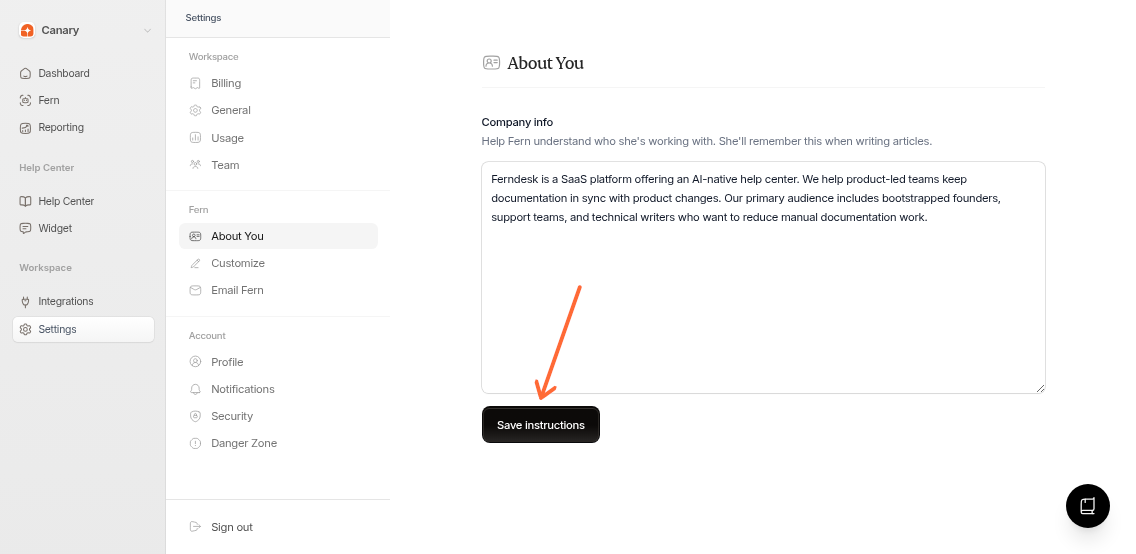Viewport: 1136px width, 554px height.
Task: Open the floating help book button
Action: (1087, 505)
